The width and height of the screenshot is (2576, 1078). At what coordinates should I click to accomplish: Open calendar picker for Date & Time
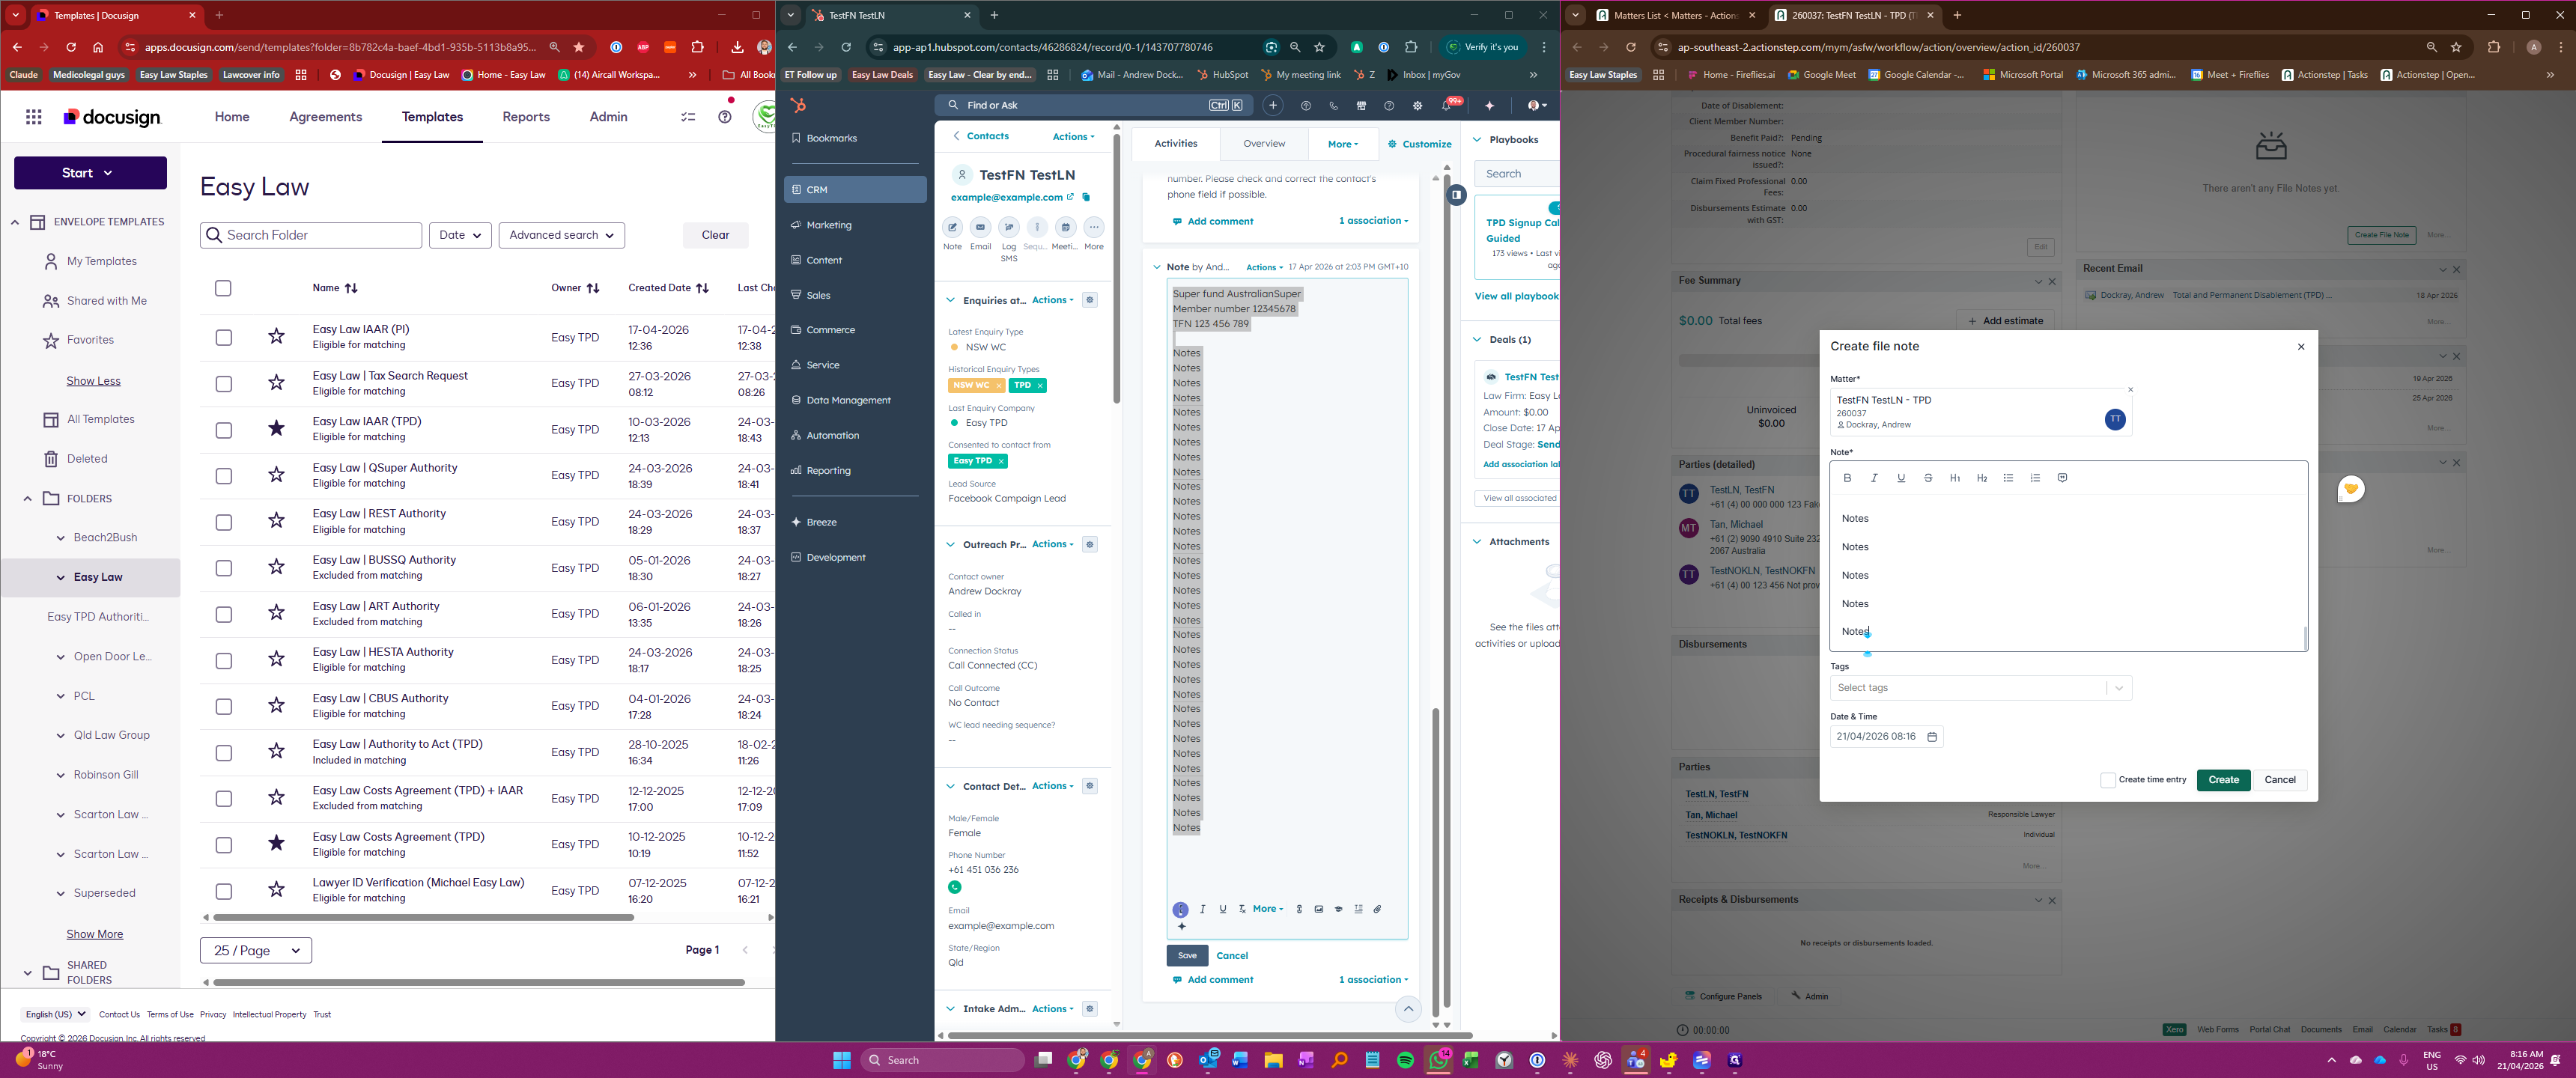click(1932, 737)
